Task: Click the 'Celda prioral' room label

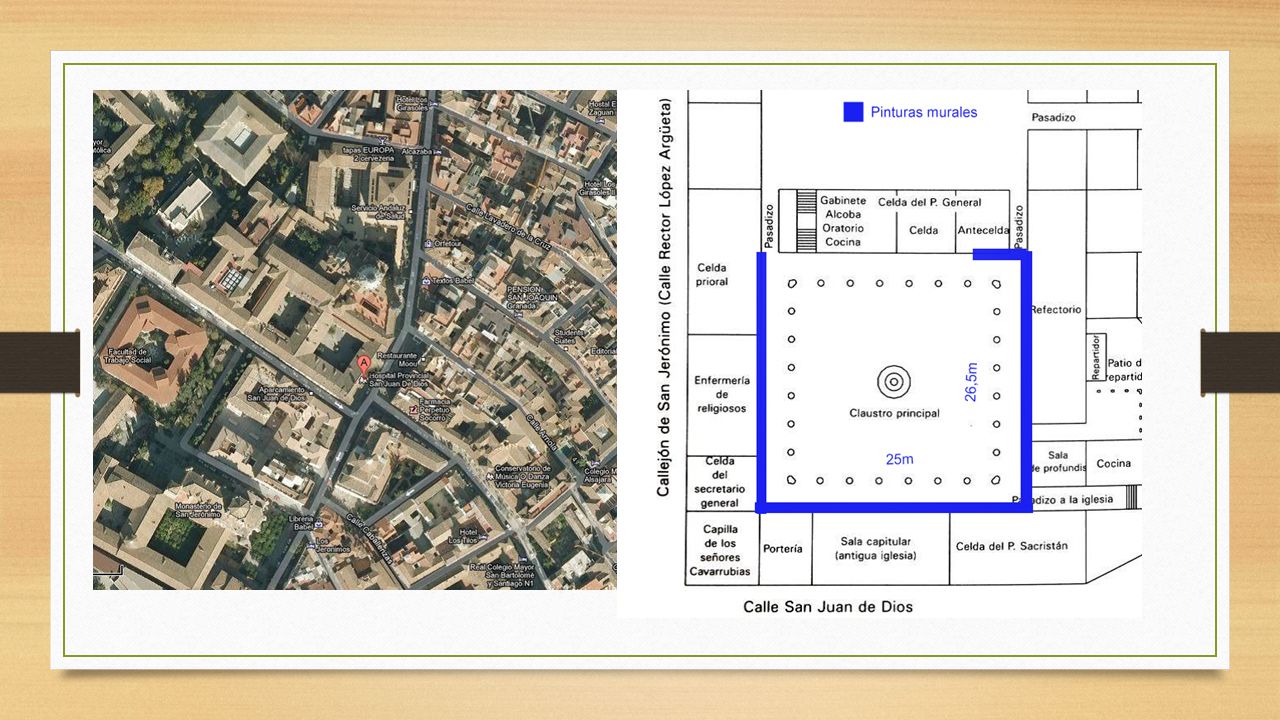Action: (712, 274)
